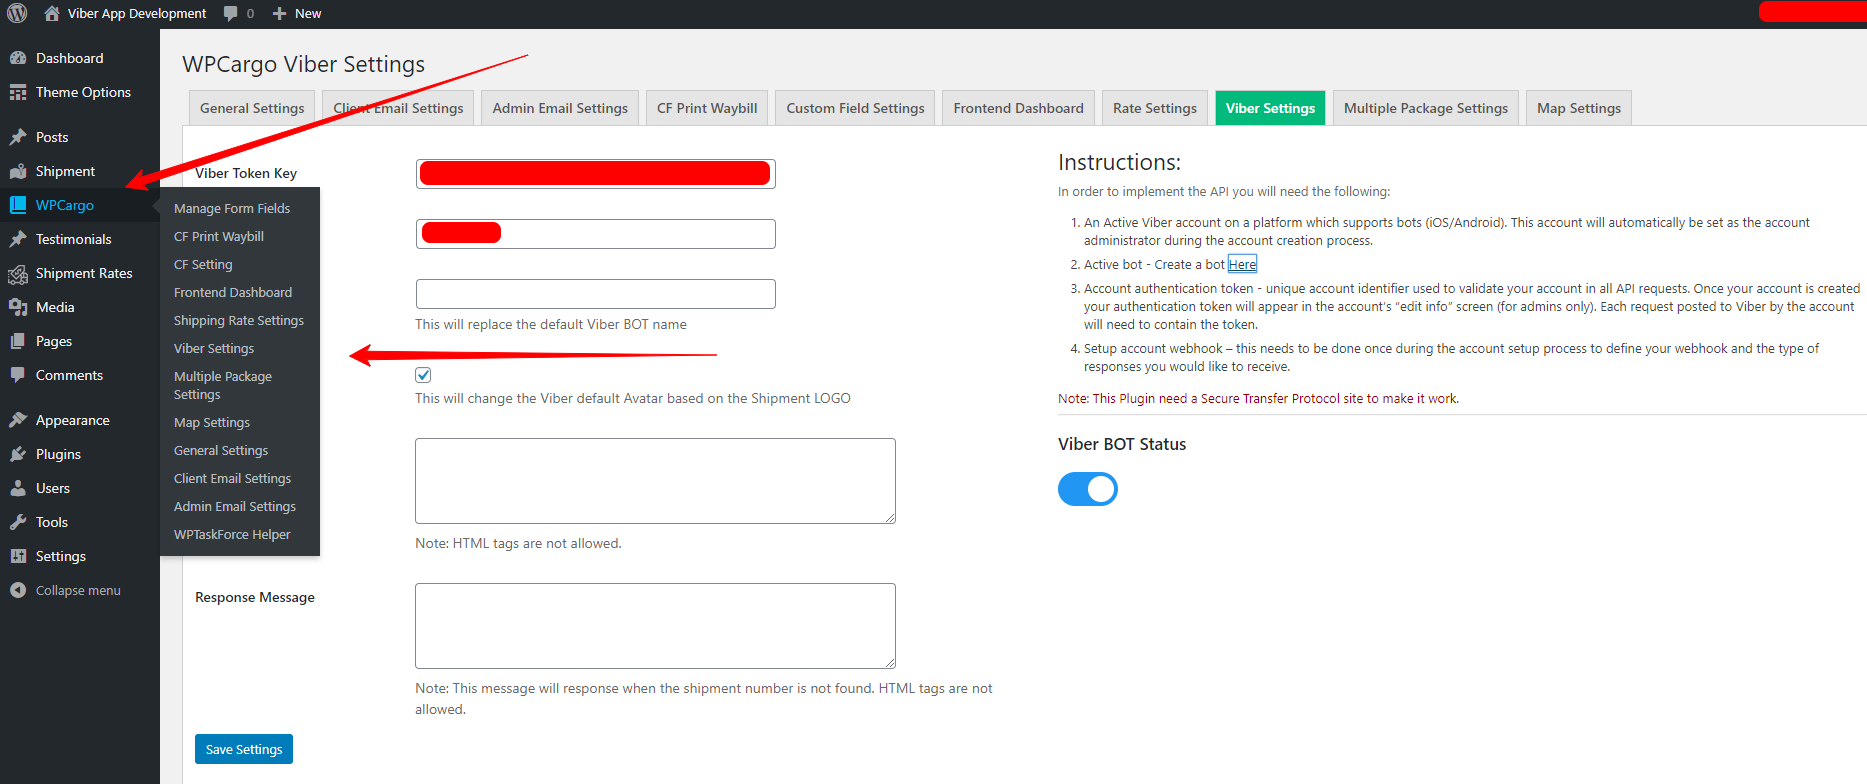Click the Media library icon

[18, 307]
